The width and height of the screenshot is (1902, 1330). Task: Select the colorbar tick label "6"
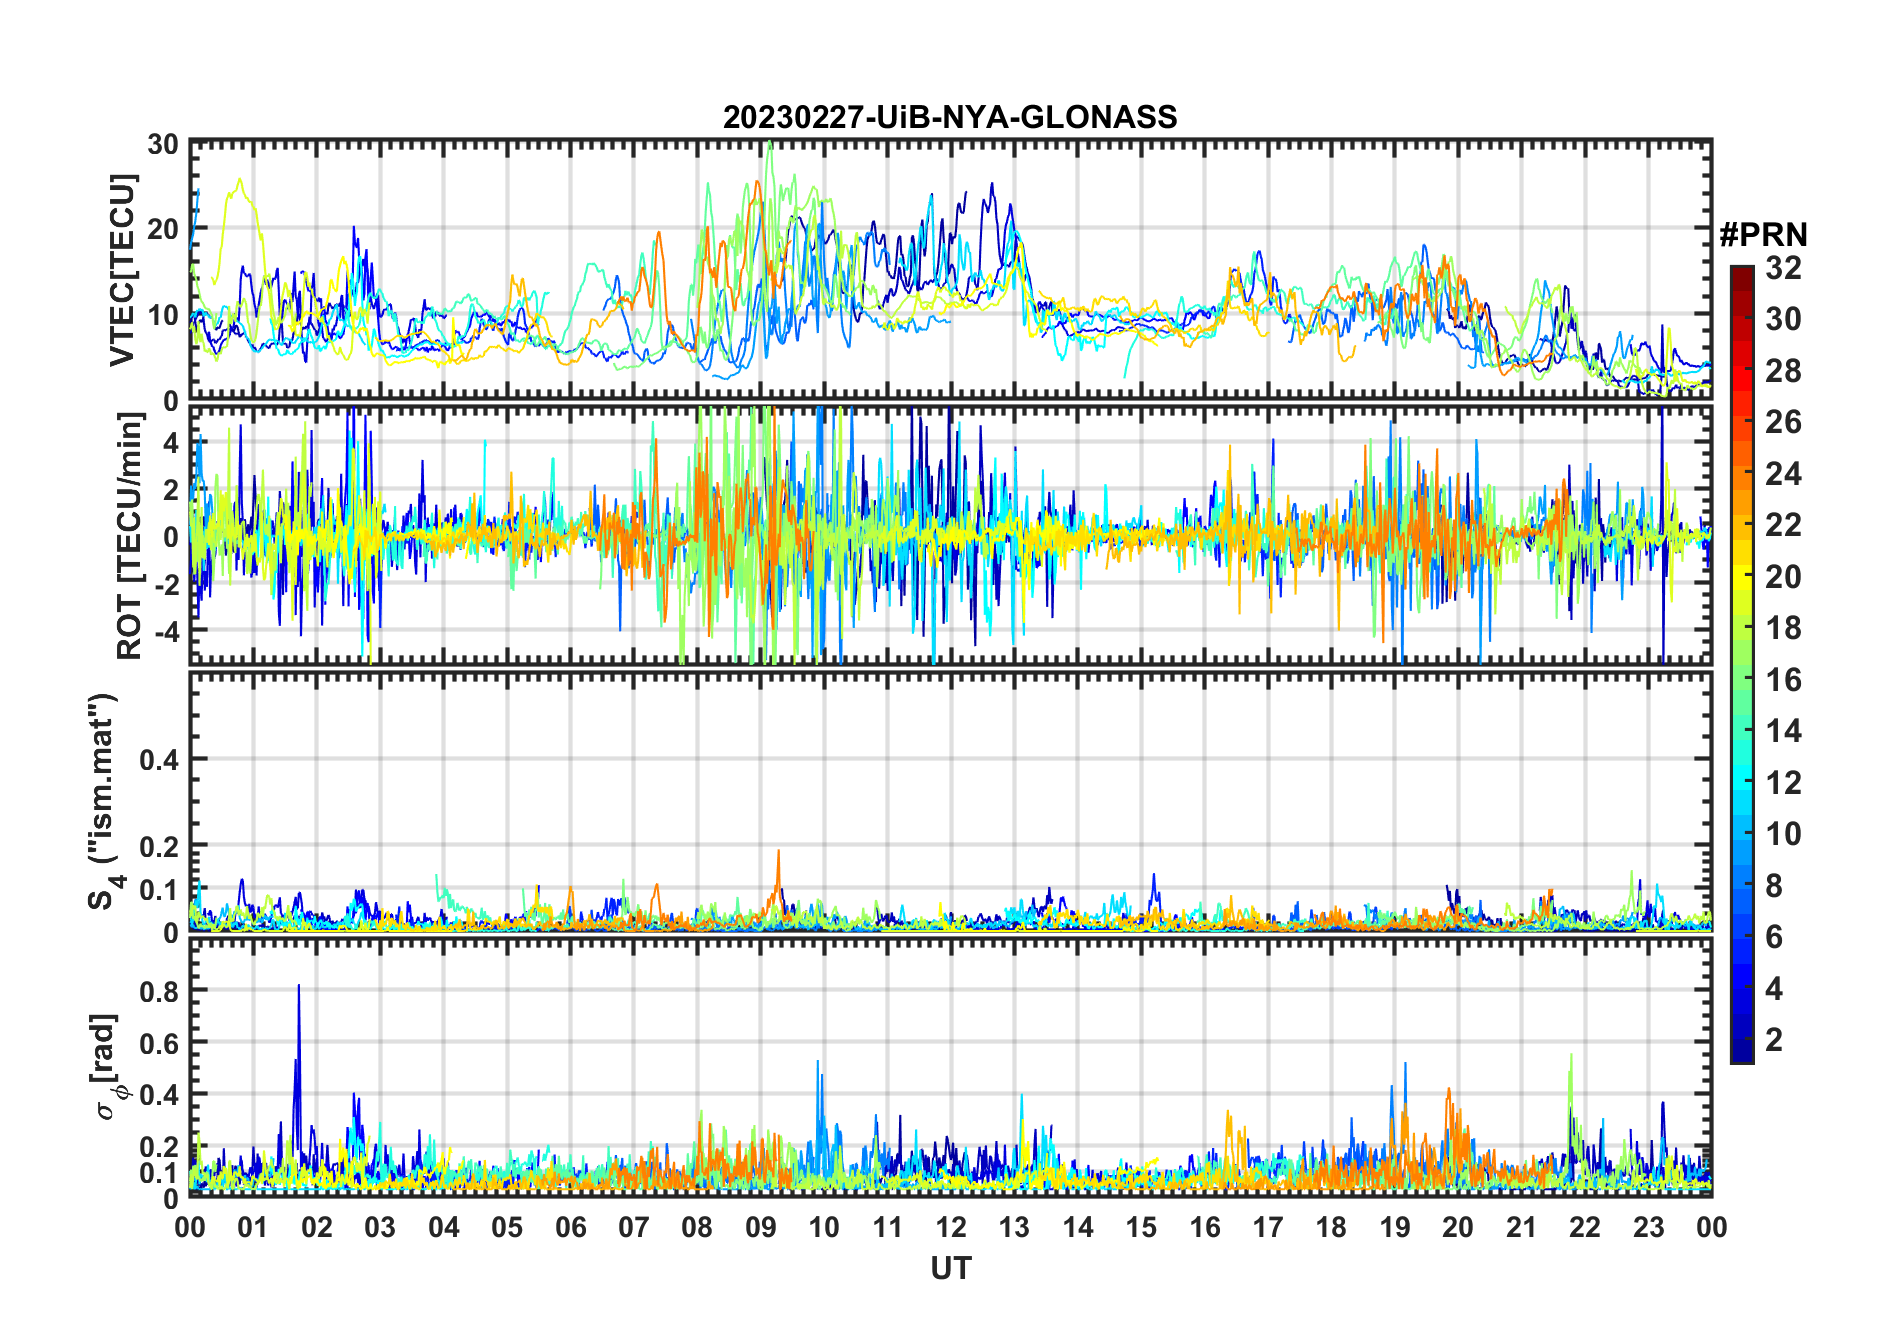coord(1774,937)
